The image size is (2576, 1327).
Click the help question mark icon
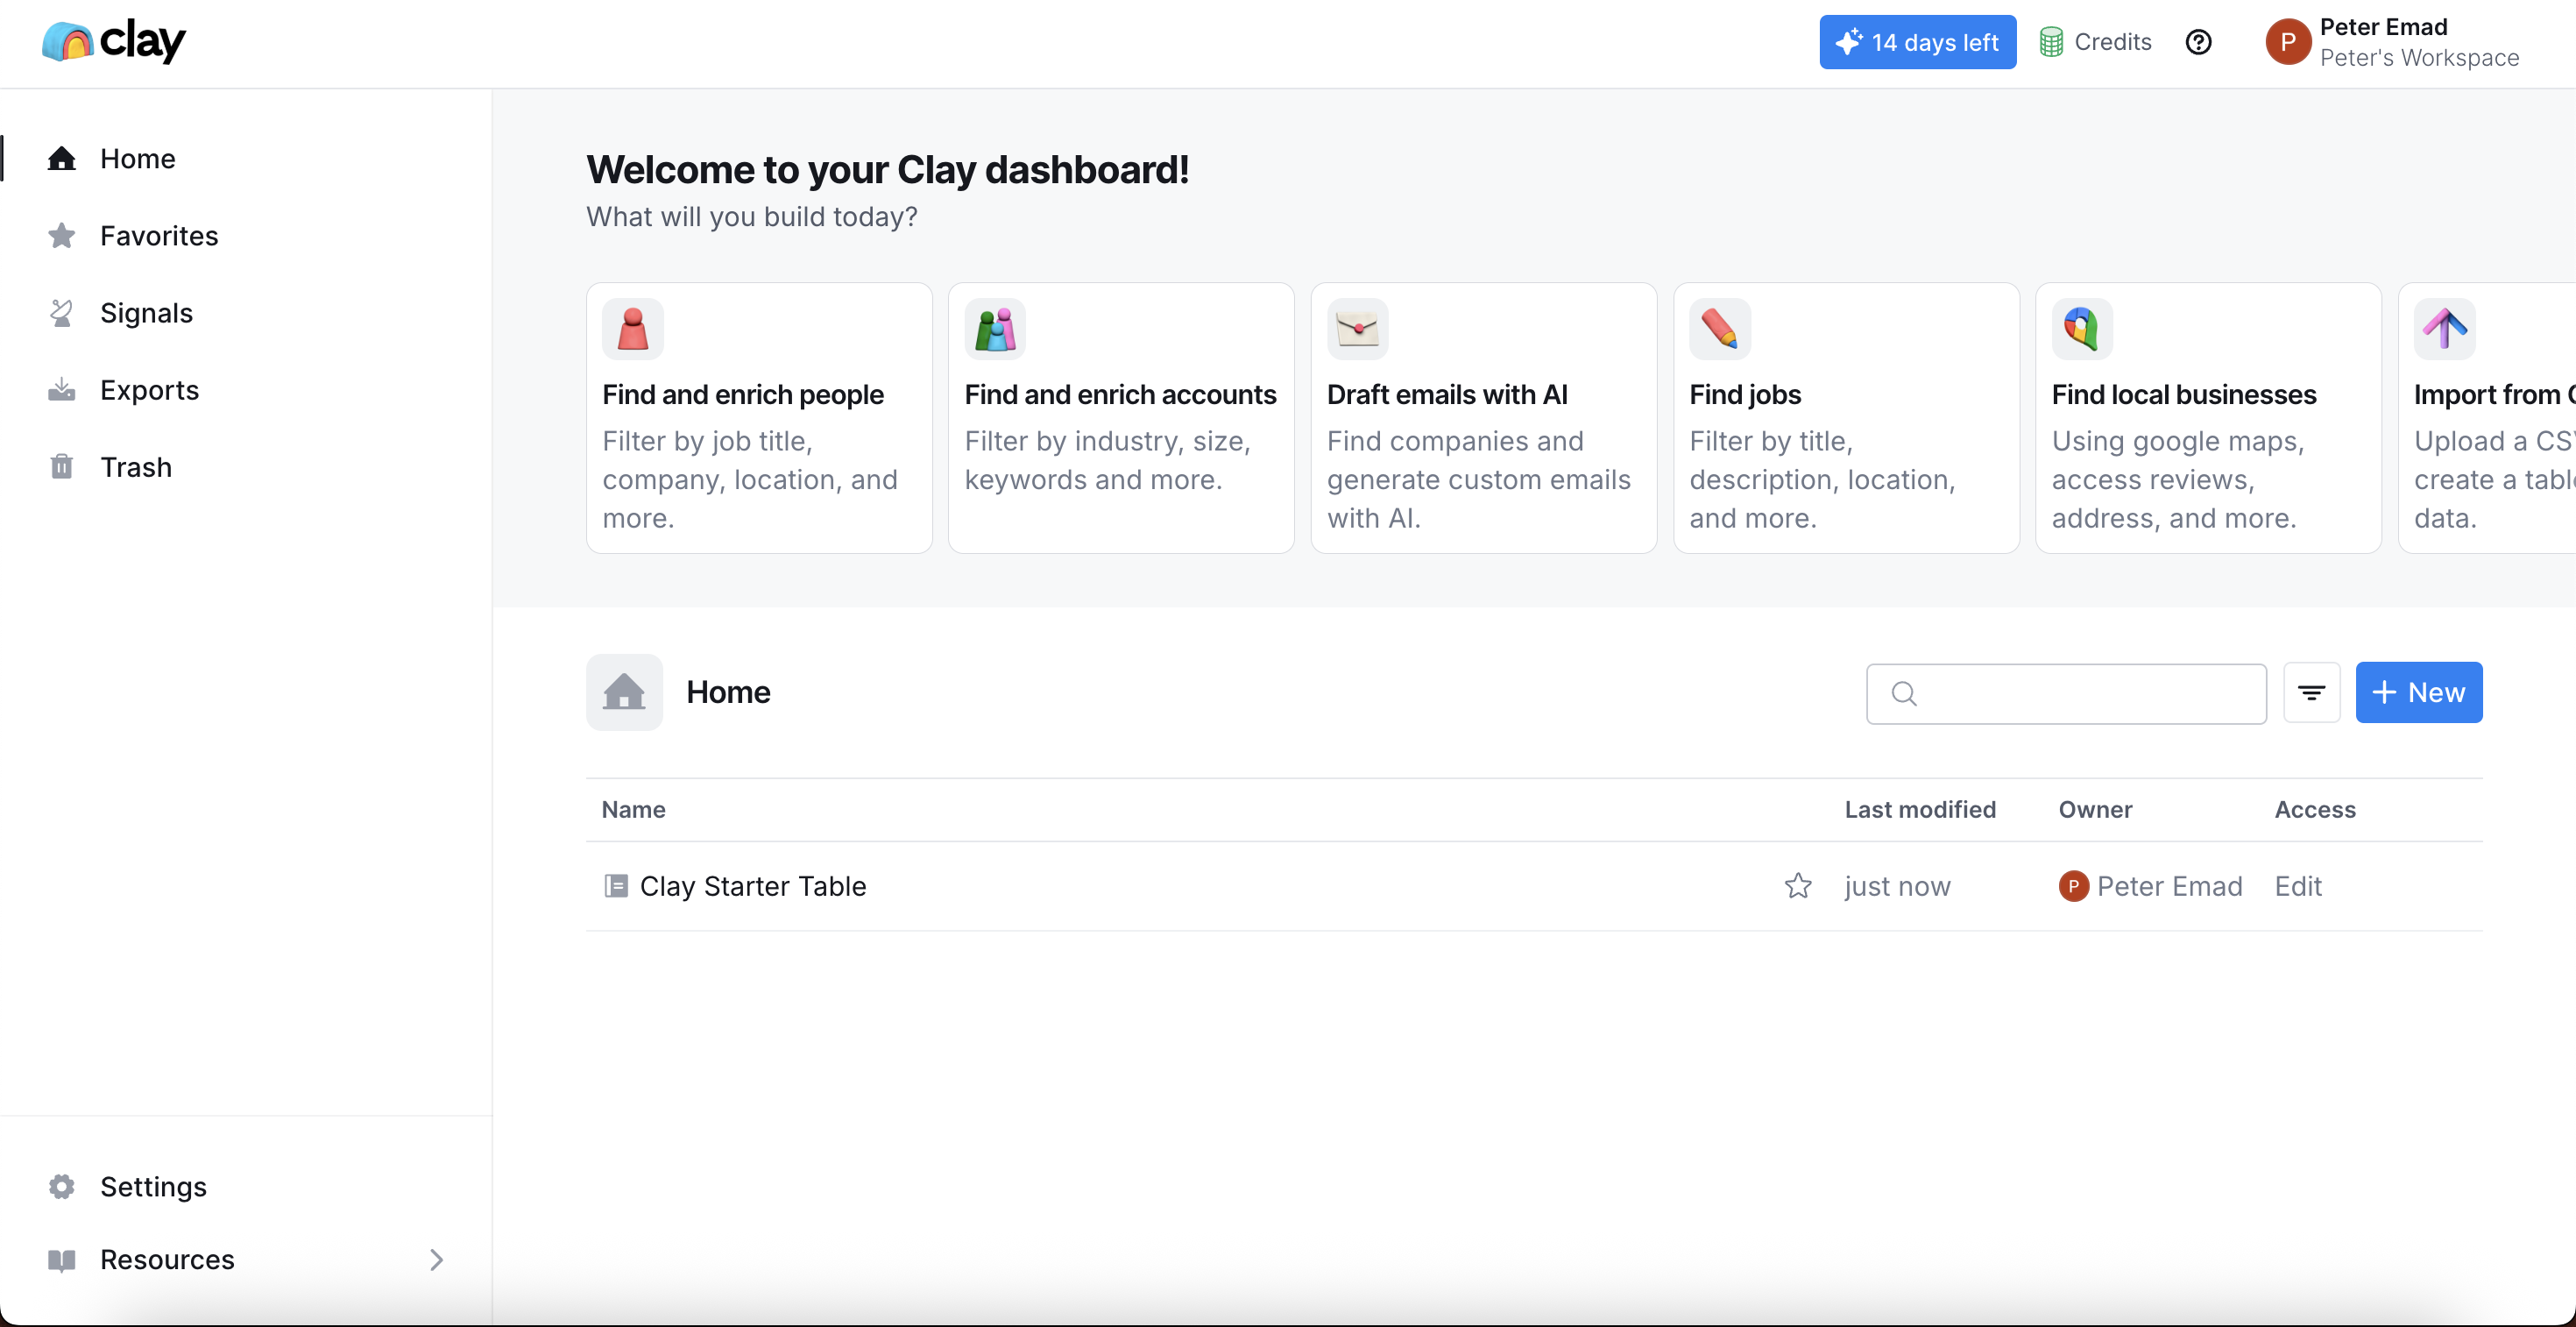tap(2199, 42)
